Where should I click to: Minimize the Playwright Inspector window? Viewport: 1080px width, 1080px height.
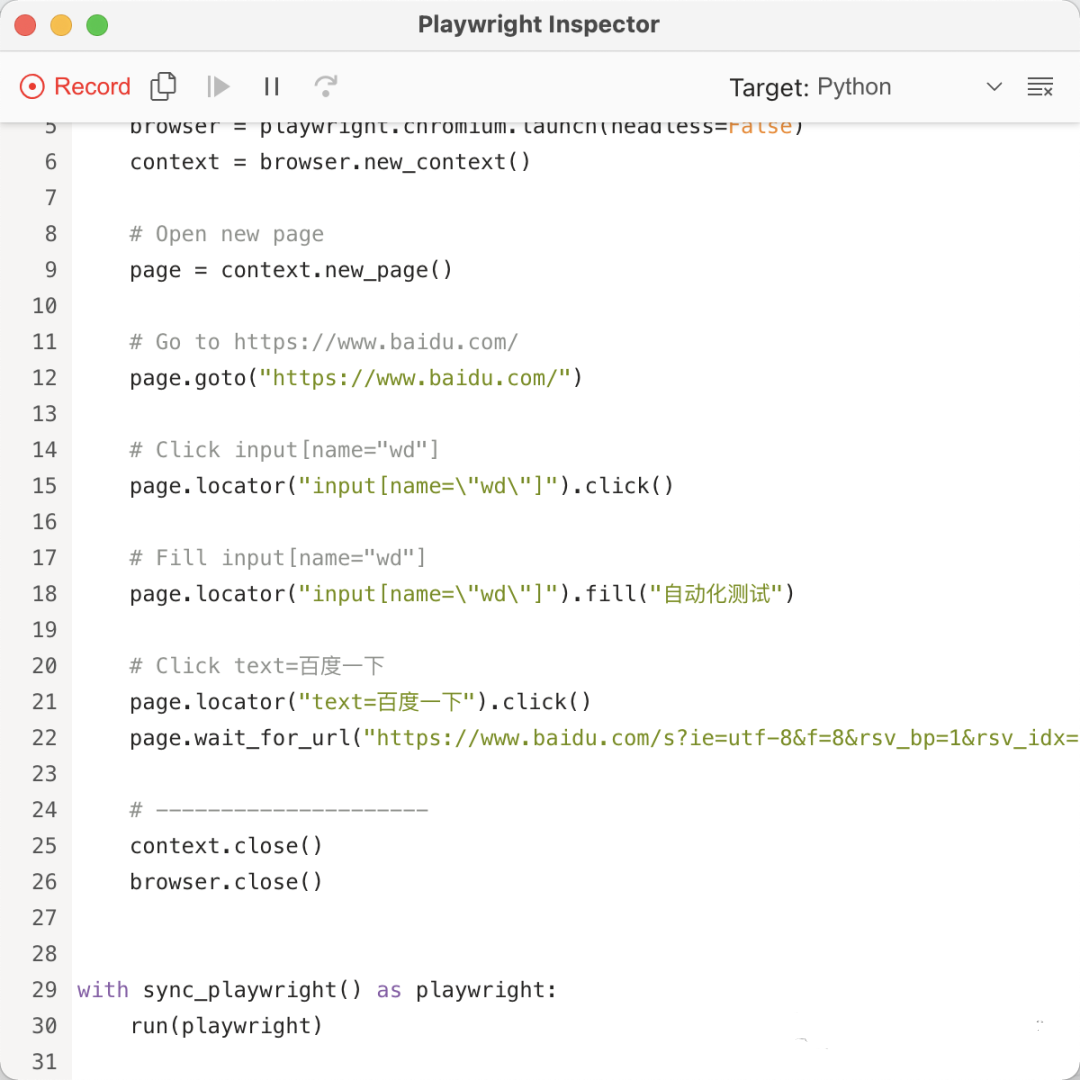pyautogui.click(x=61, y=25)
